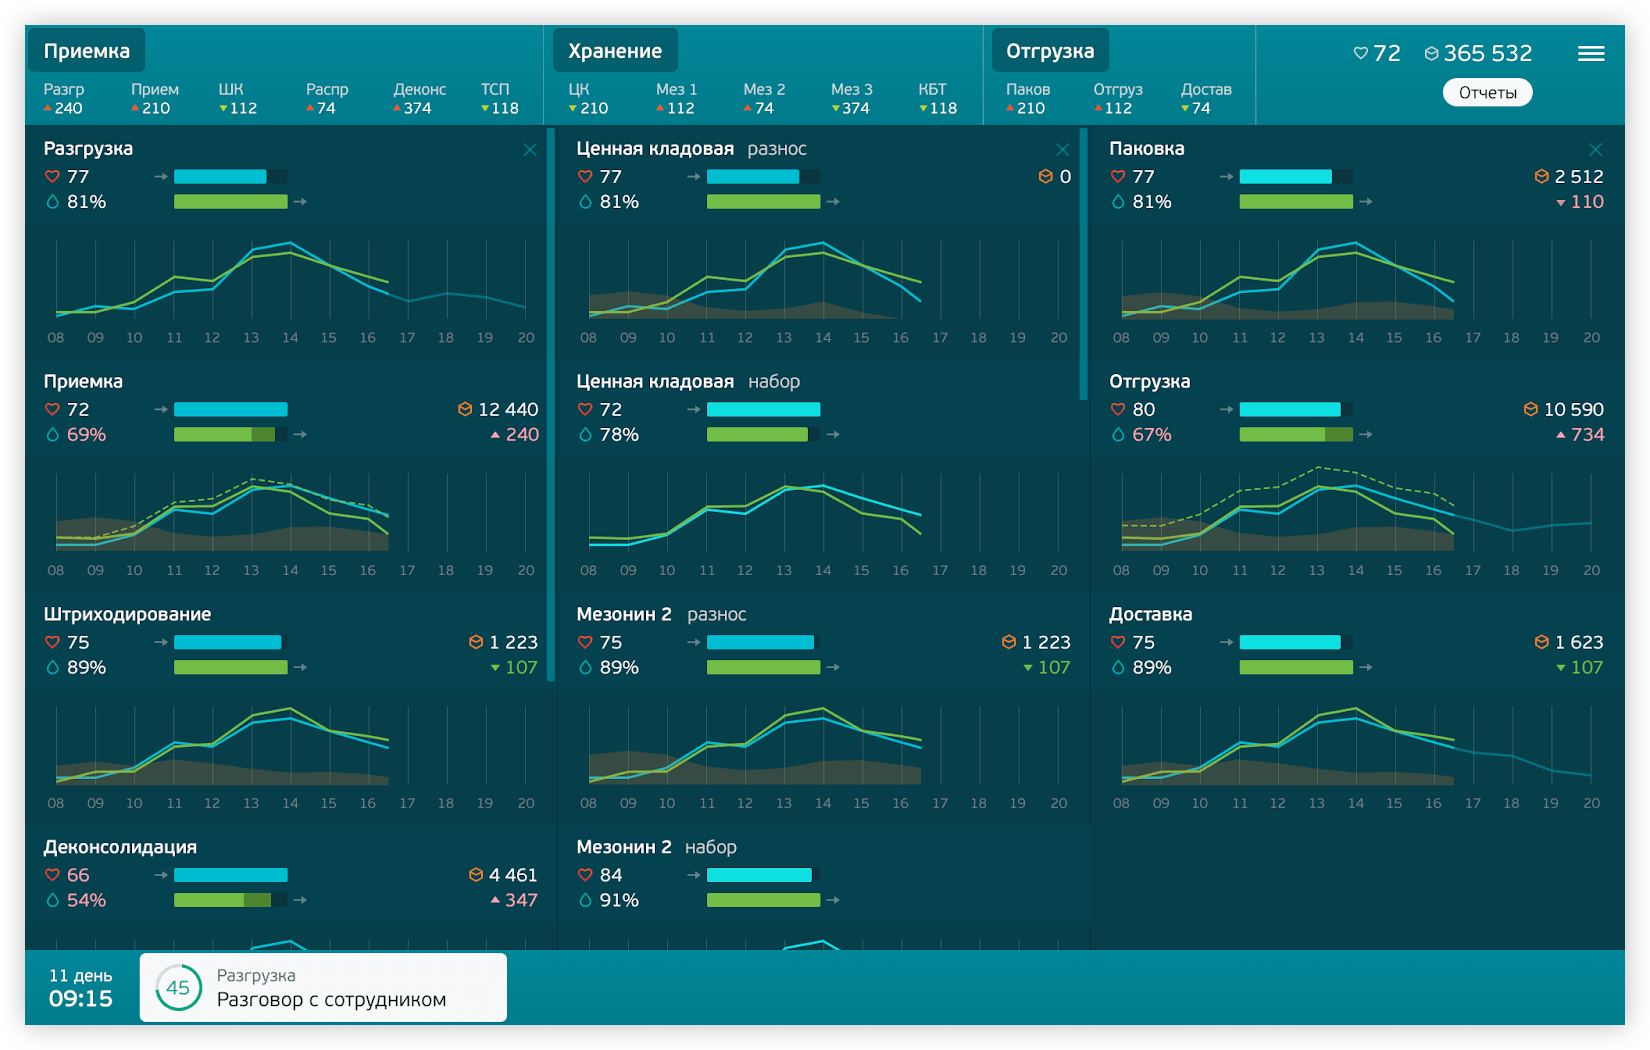Click the green progress bar in Отгрузка card

[1296, 434]
